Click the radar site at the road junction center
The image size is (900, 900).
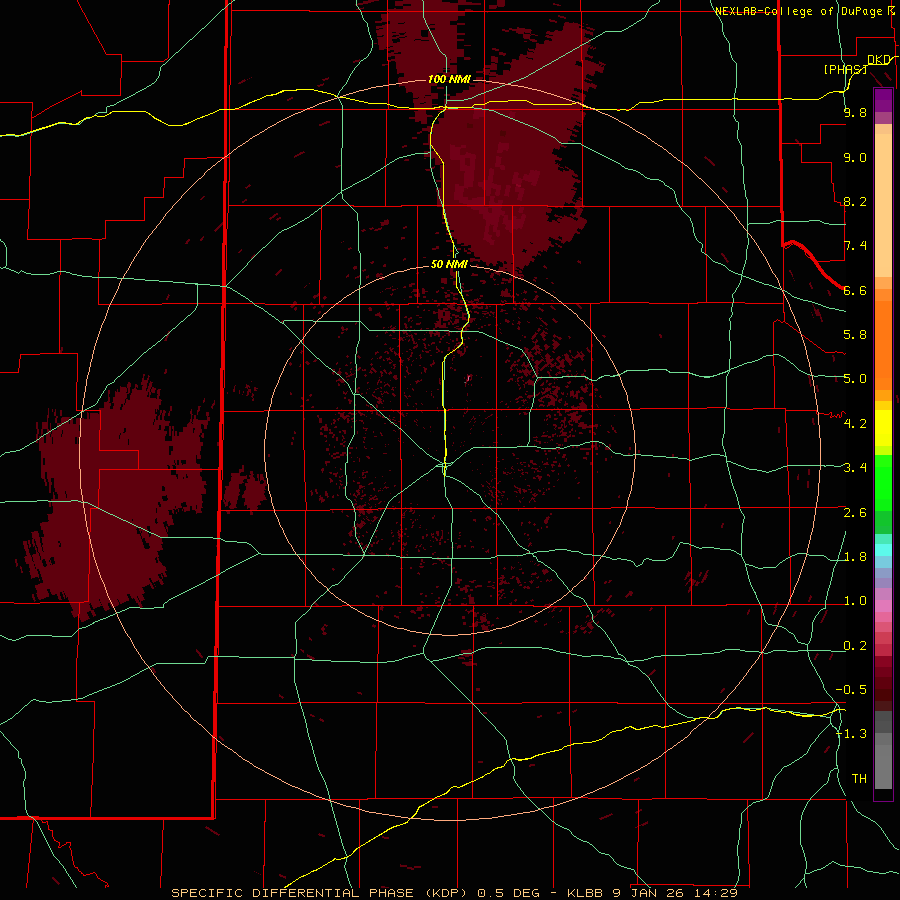[445, 464]
